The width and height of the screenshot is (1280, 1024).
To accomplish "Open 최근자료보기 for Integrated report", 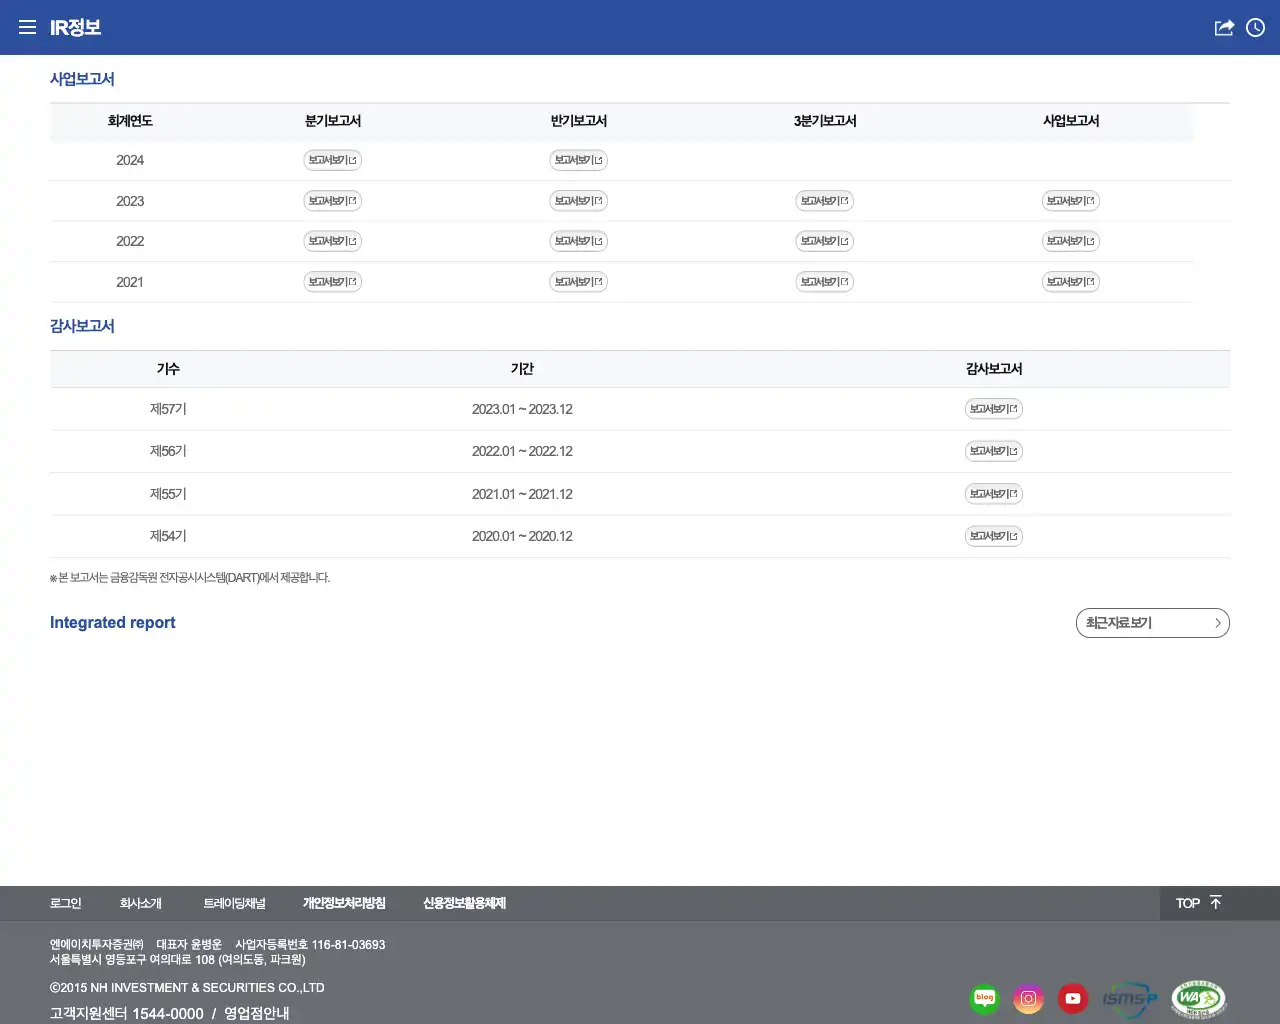I will (x=1153, y=623).
